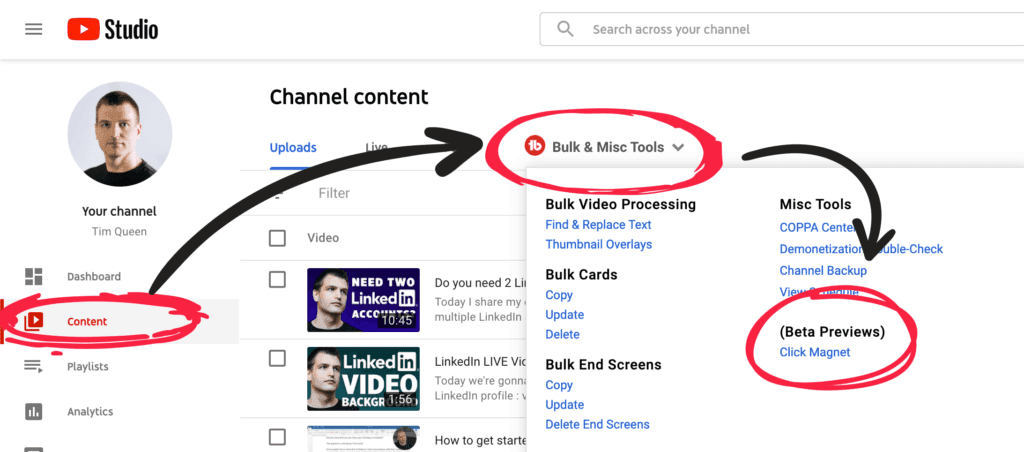1024x452 pixels.
Task: Click the Dashboard grid icon
Action: pyautogui.click(x=34, y=277)
